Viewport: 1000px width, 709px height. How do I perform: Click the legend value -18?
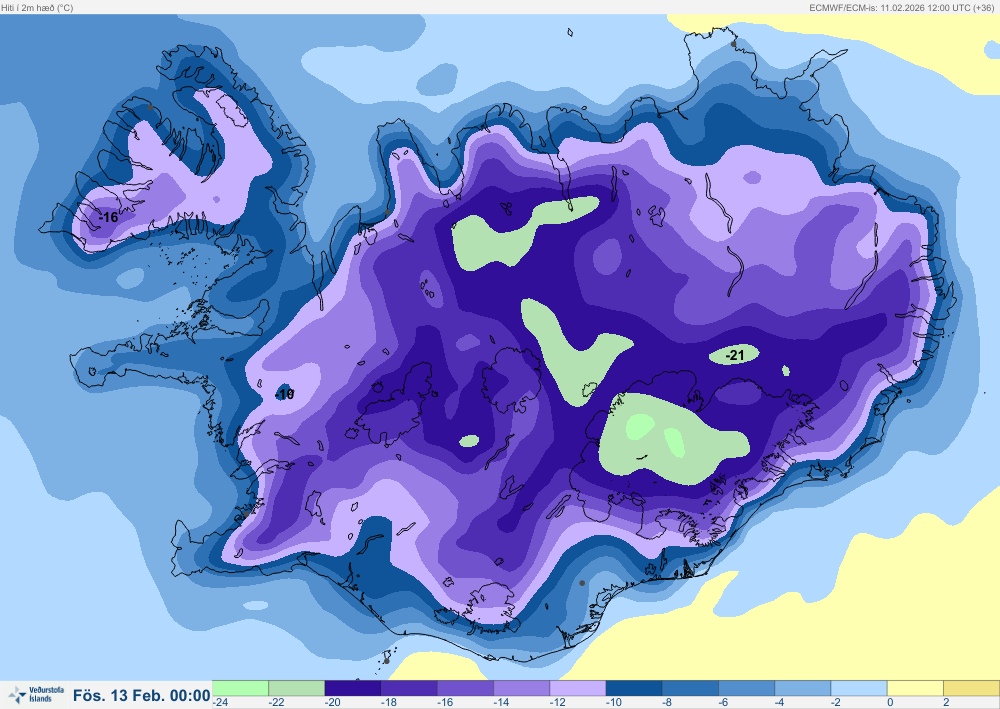pyautogui.click(x=388, y=703)
